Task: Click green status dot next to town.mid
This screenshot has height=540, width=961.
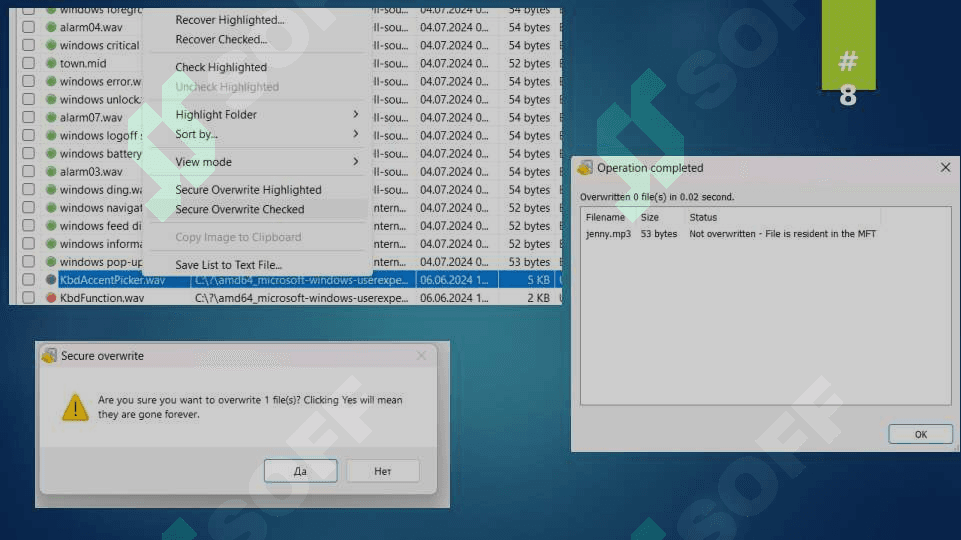Action: (52, 64)
